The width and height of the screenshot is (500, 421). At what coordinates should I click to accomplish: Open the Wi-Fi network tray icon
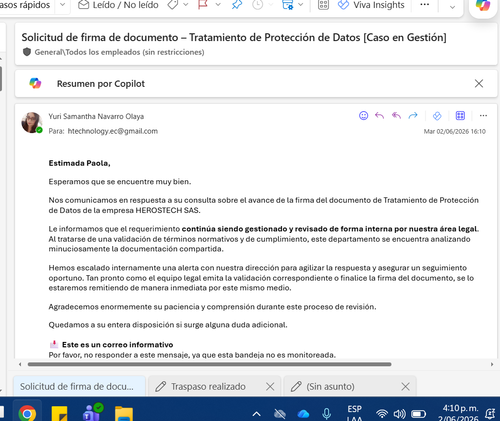pyautogui.click(x=382, y=414)
